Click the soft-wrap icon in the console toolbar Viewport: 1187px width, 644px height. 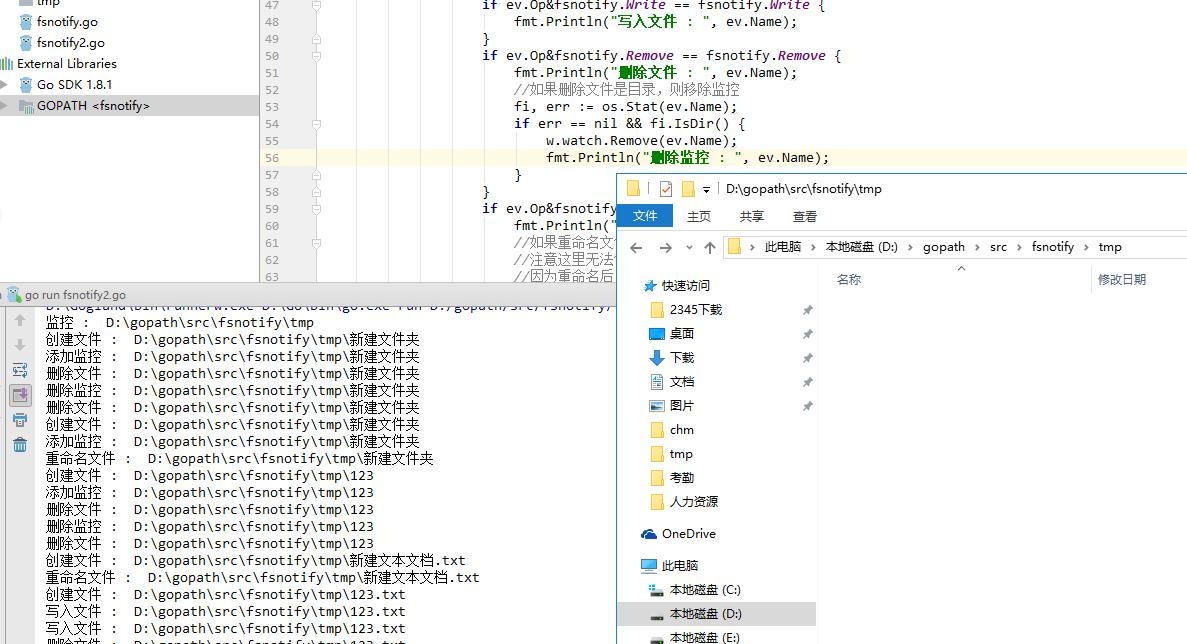tap(20, 366)
